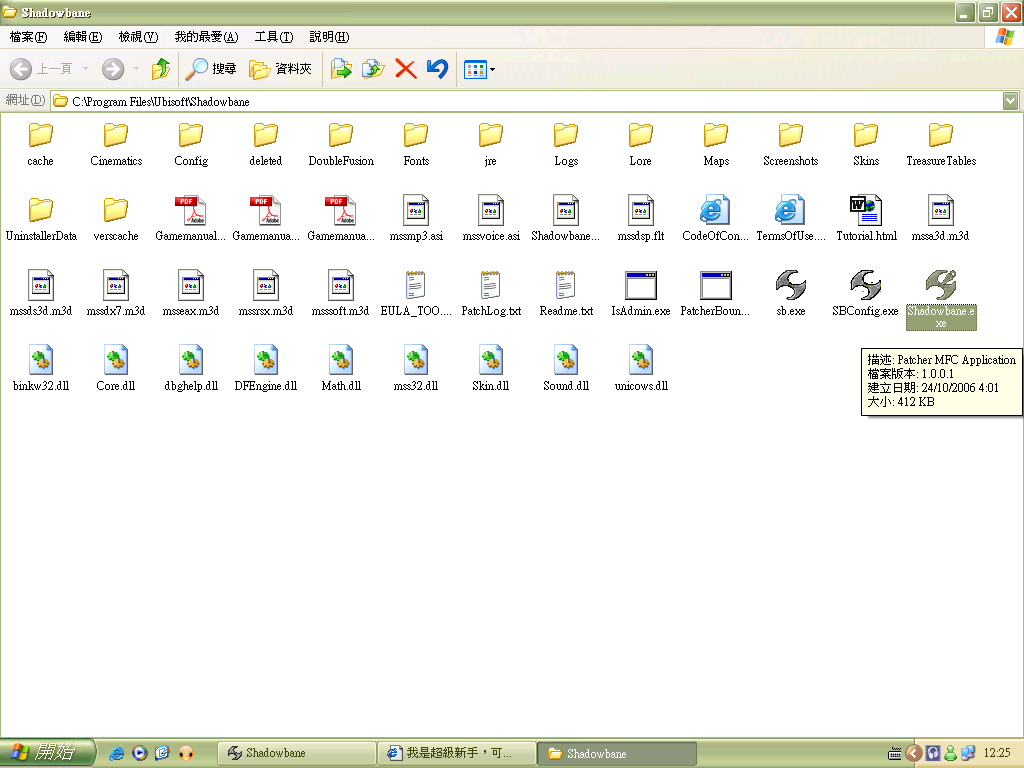Switch to the Shadowbane game taskbar button
The width and height of the screenshot is (1024, 768).
[296, 754]
